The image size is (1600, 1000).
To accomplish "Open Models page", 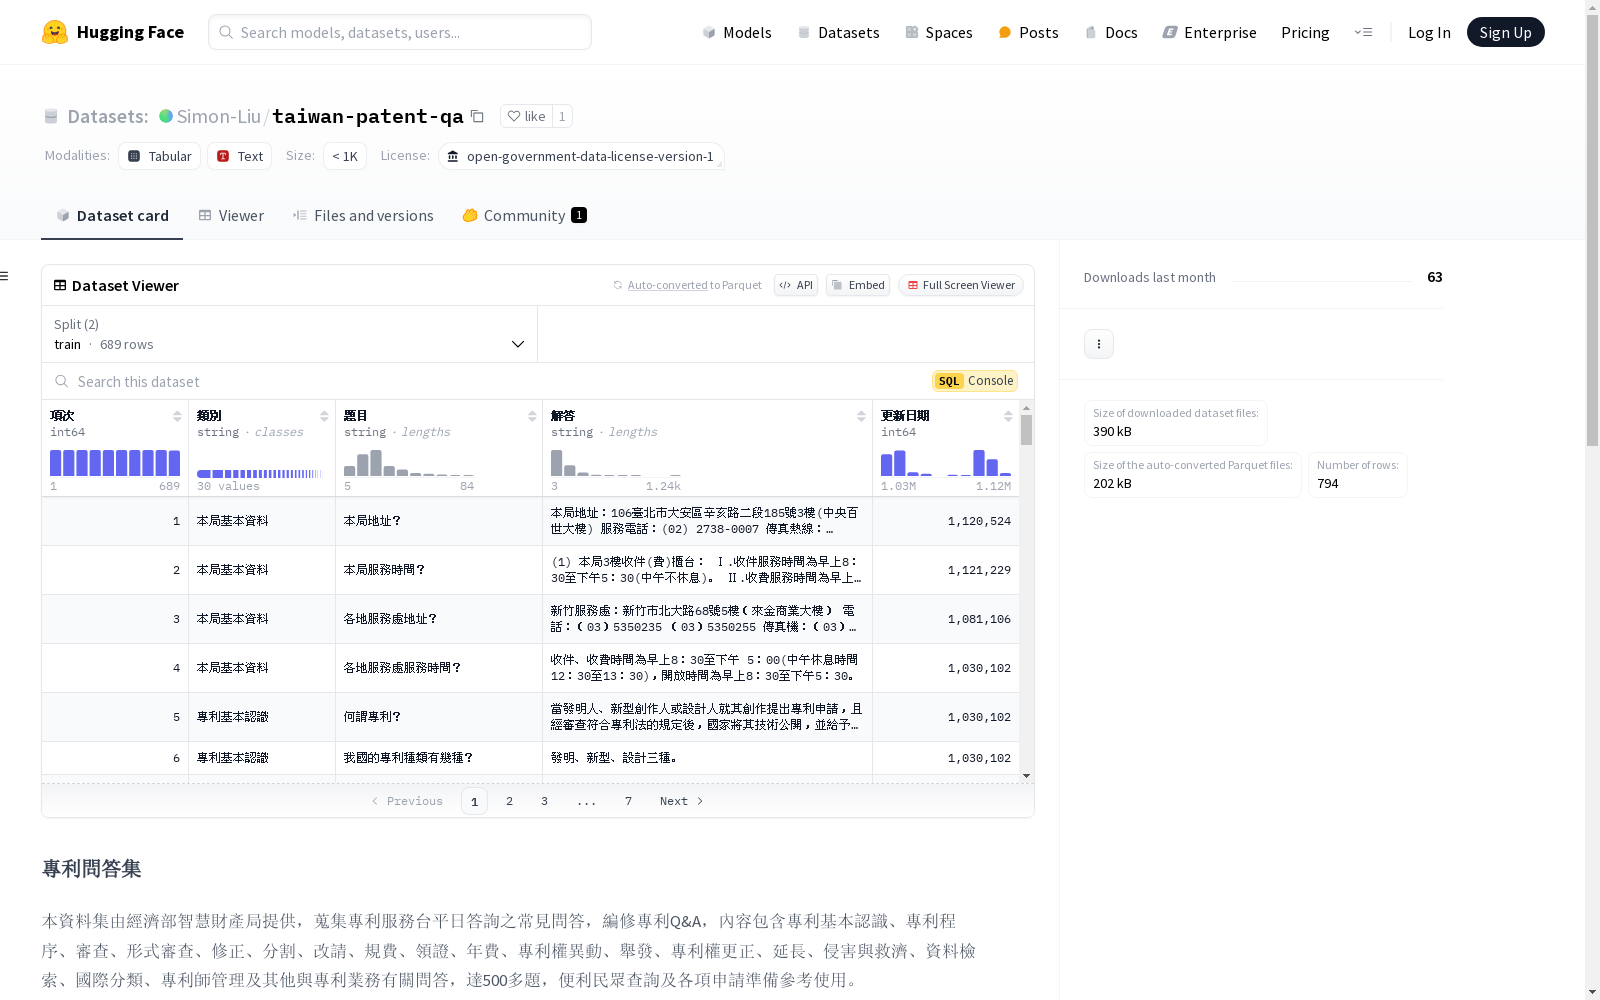I will 737,32.
